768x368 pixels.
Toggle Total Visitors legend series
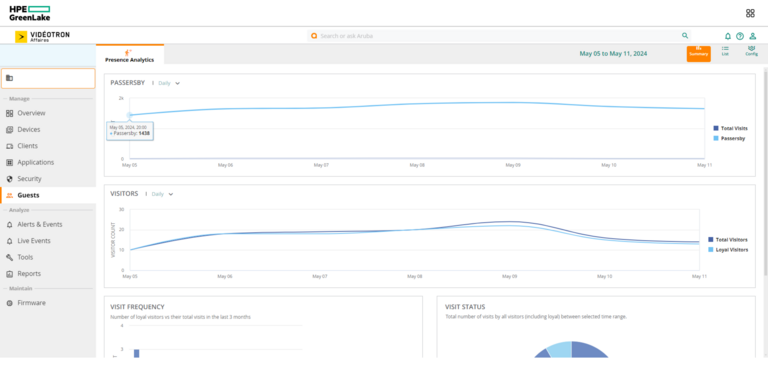728,240
